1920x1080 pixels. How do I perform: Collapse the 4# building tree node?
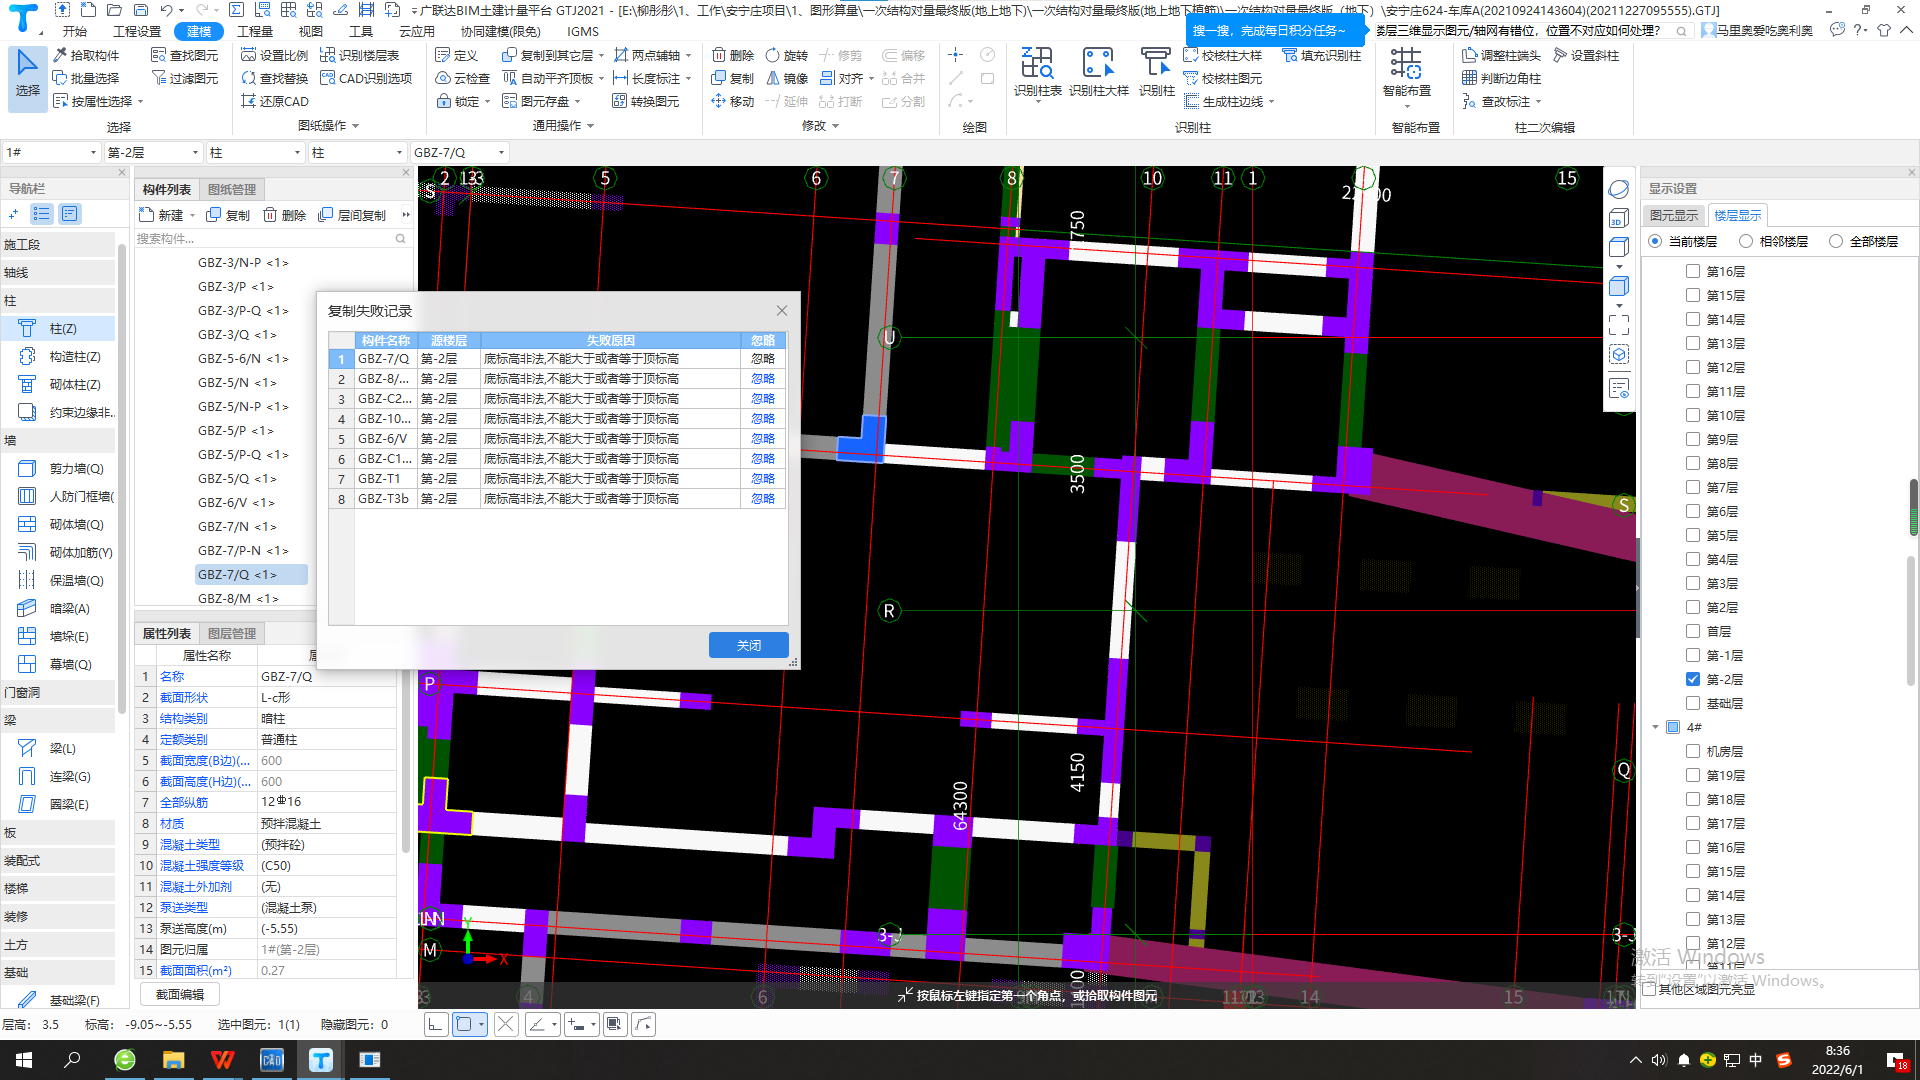[1656, 727]
